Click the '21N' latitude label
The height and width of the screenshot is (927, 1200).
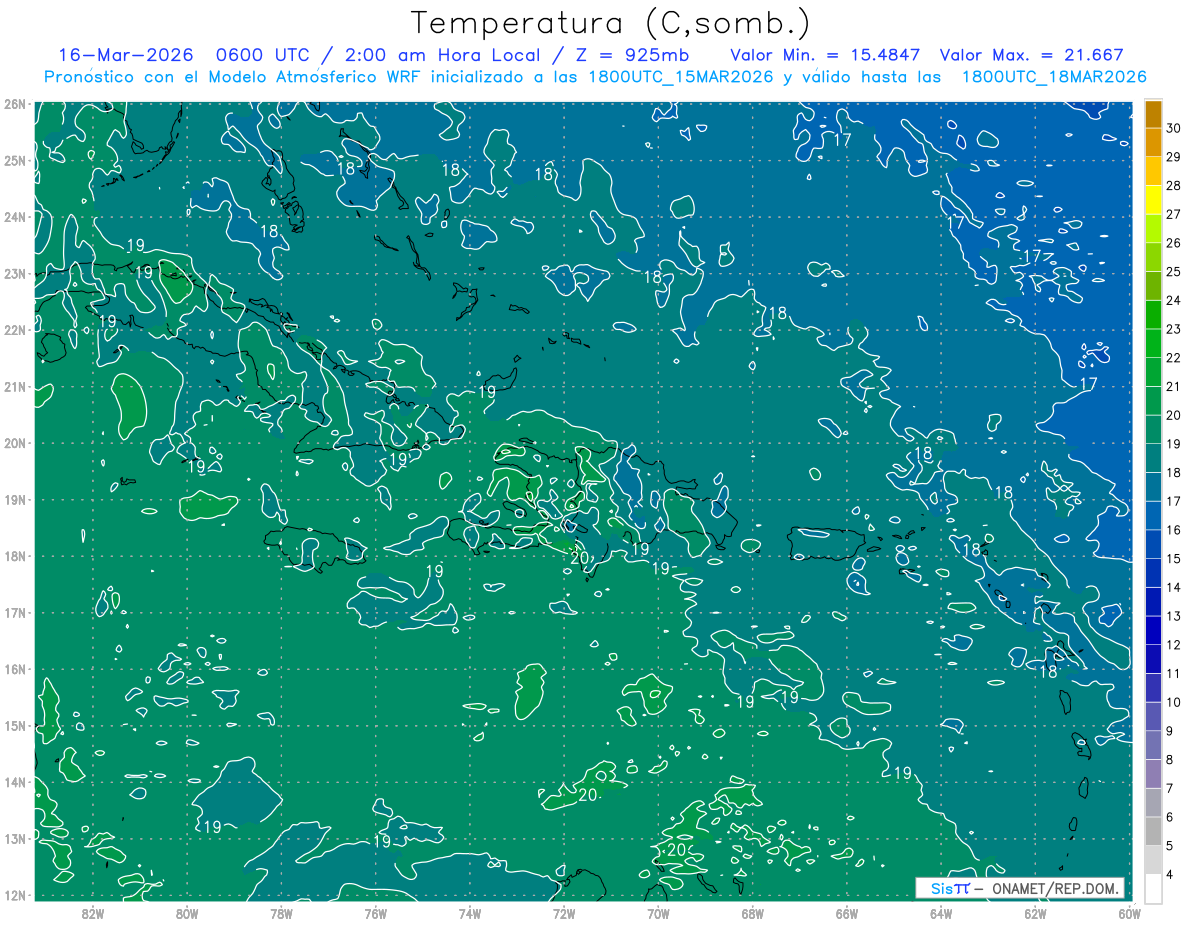tap(15, 387)
